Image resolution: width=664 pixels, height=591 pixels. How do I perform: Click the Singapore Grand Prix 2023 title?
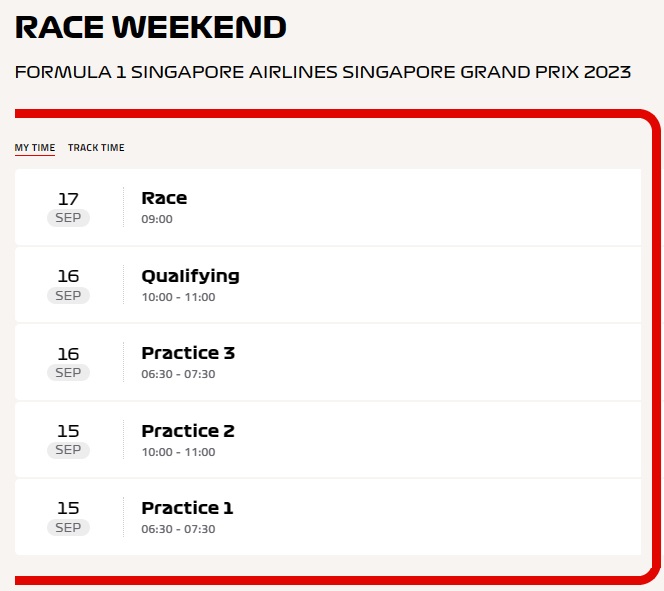pyautogui.click(x=323, y=72)
